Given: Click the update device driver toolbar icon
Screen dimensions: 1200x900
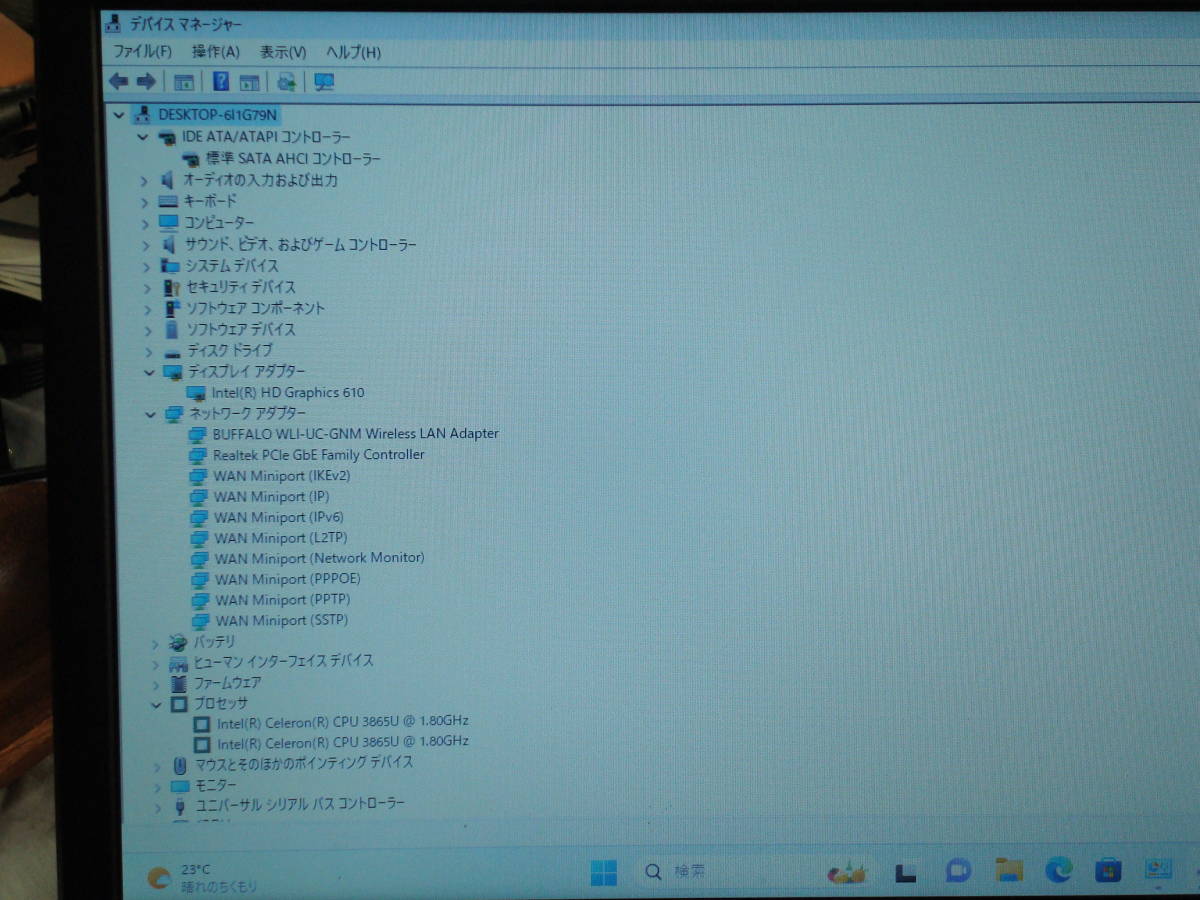Looking at the screenshot, I should tap(287, 82).
